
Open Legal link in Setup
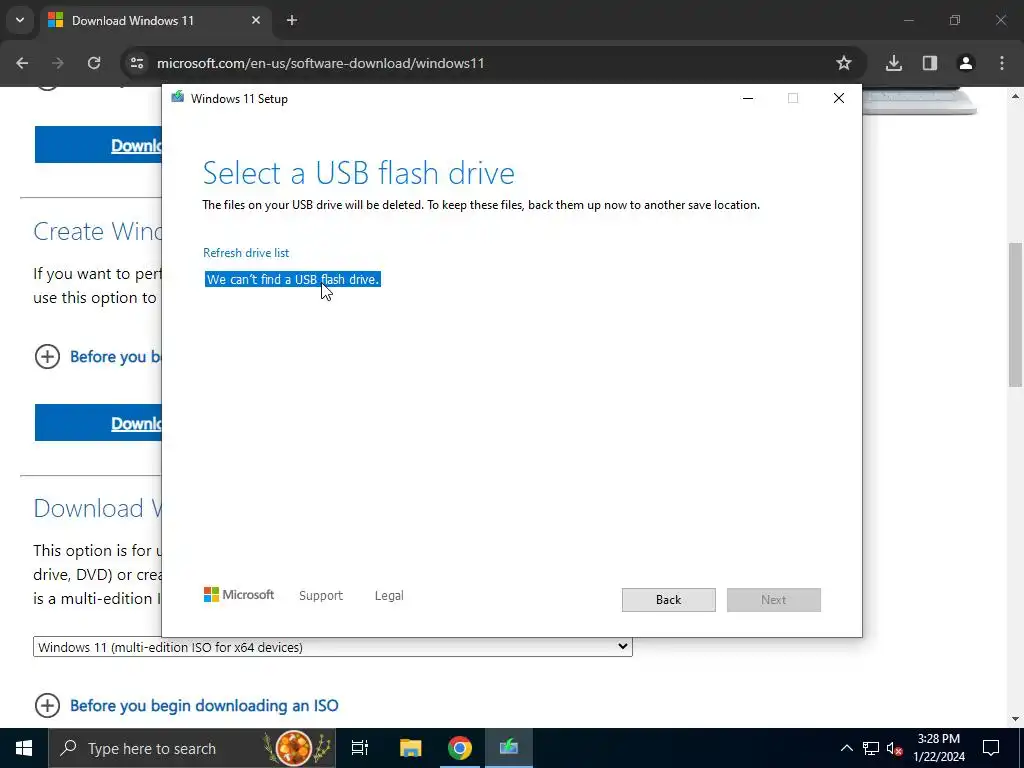point(389,596)
